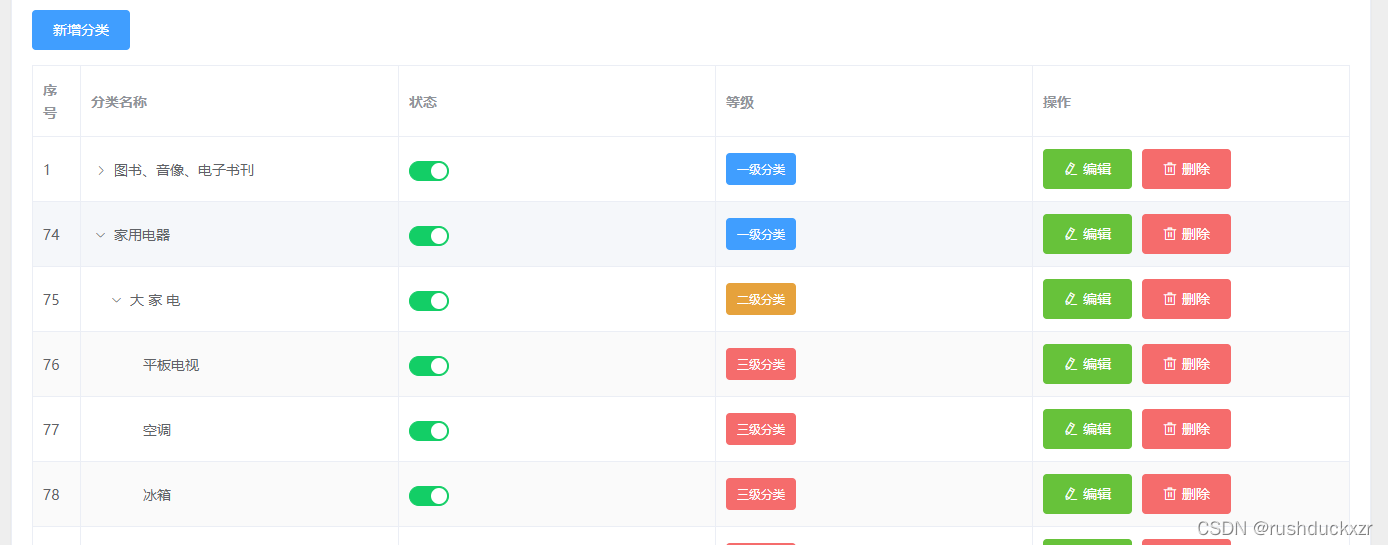Click the 三级分类 tag for 平板电视

point(761,364)
